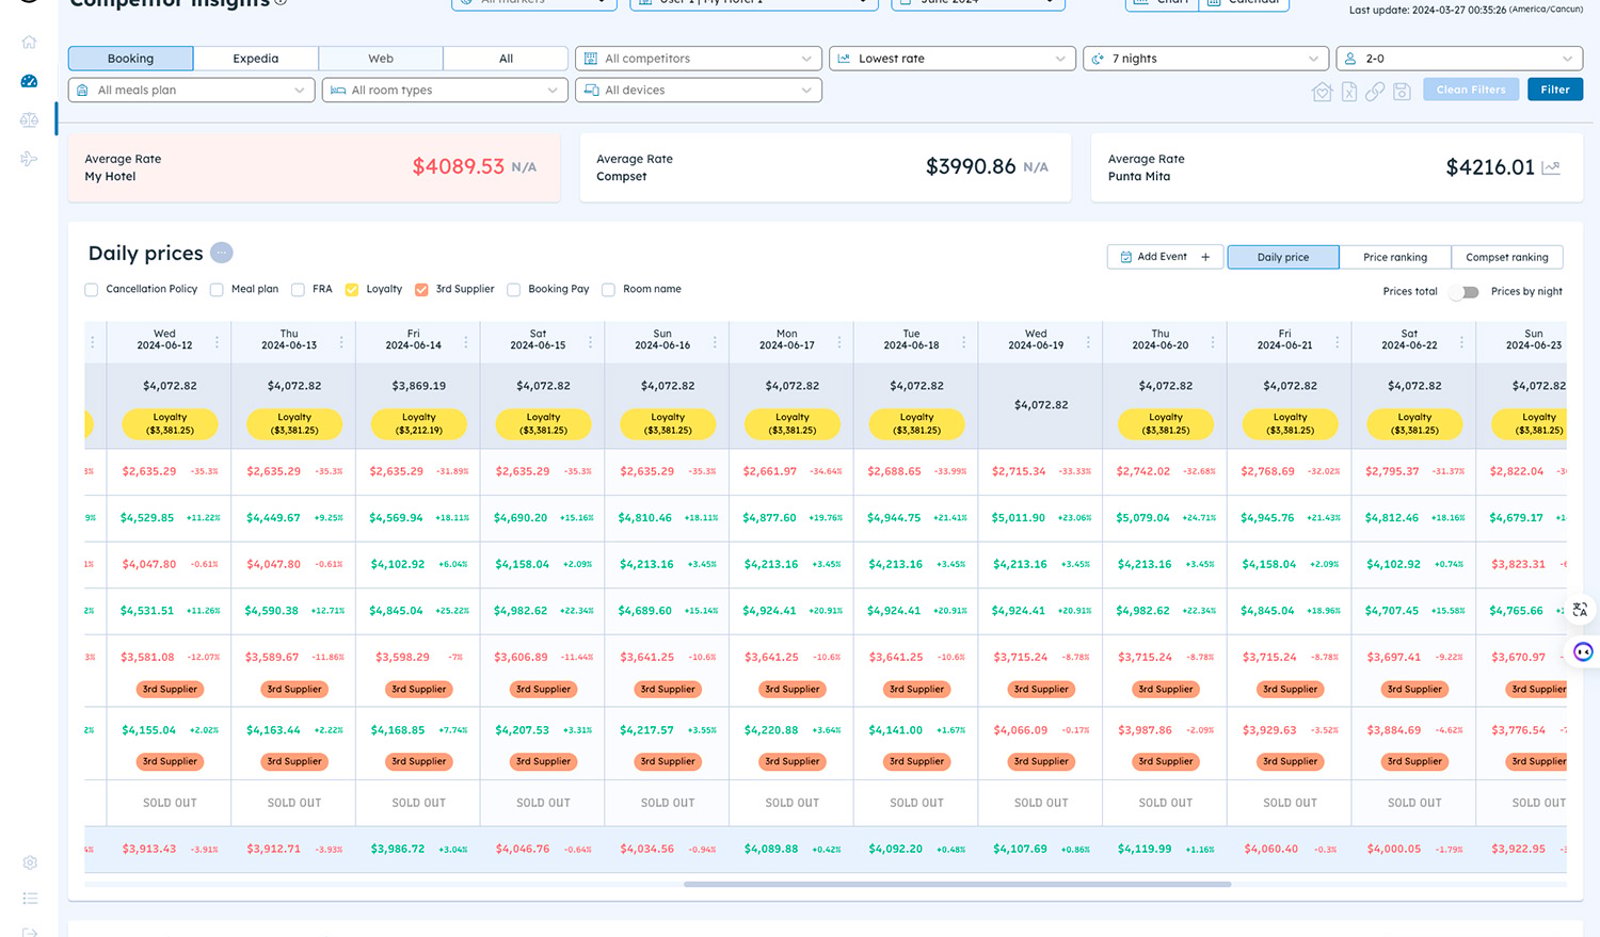This screenshot has width=1600, height=937.
Task: Enable the Booking Pay checkbox
Action: tap(513, 290)
